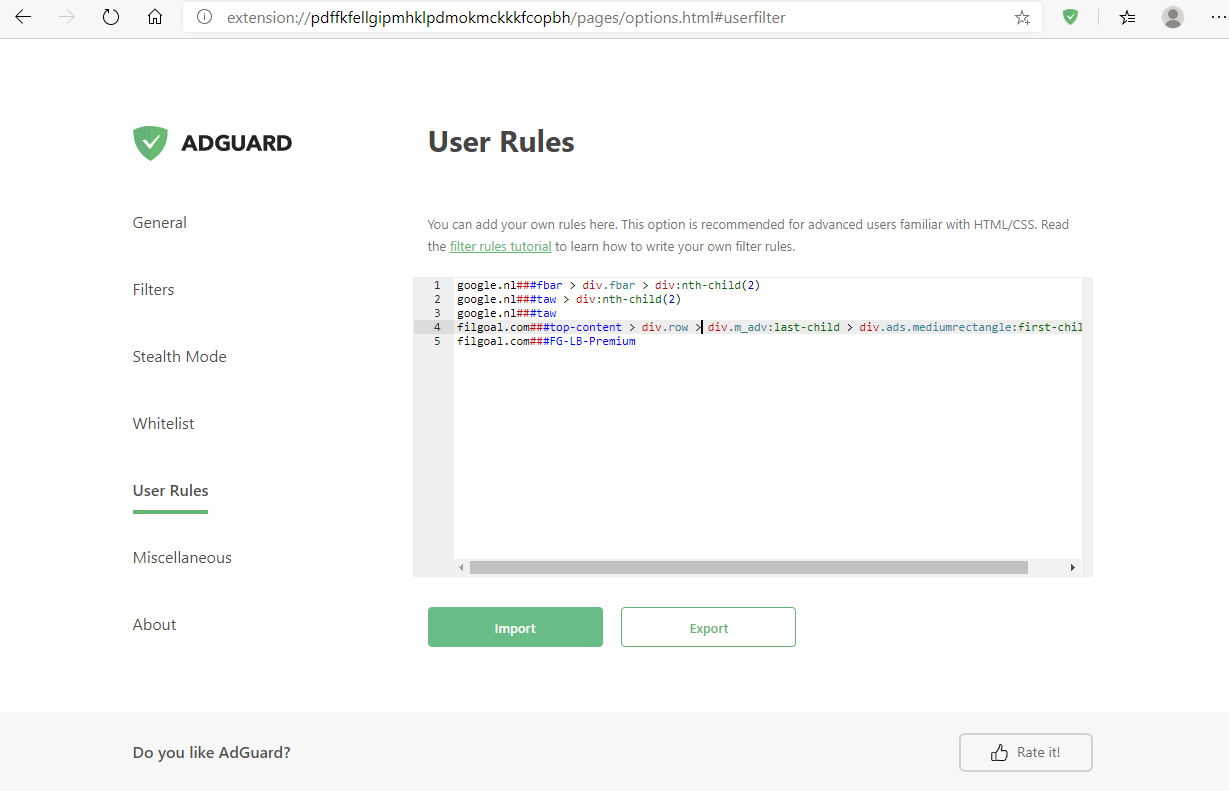Viewport: 1229px width, 791px height.
Task: Open the General settings section
Action: click(x=160, y=223)
